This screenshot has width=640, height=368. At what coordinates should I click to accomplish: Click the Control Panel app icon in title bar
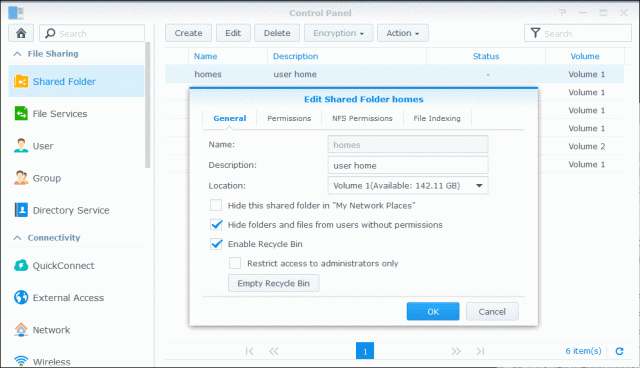[x=16, y=13]
